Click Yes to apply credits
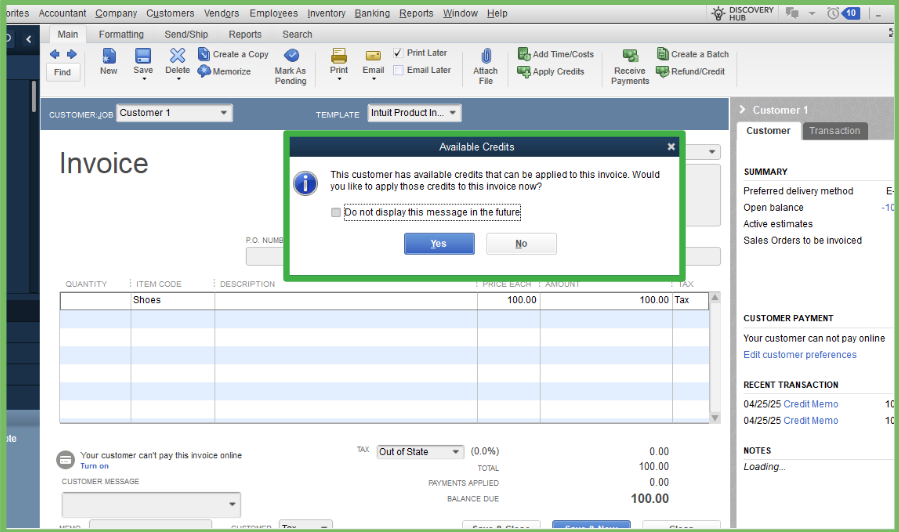Viewport: 899px width, 532px height. (x=438, y=244)
